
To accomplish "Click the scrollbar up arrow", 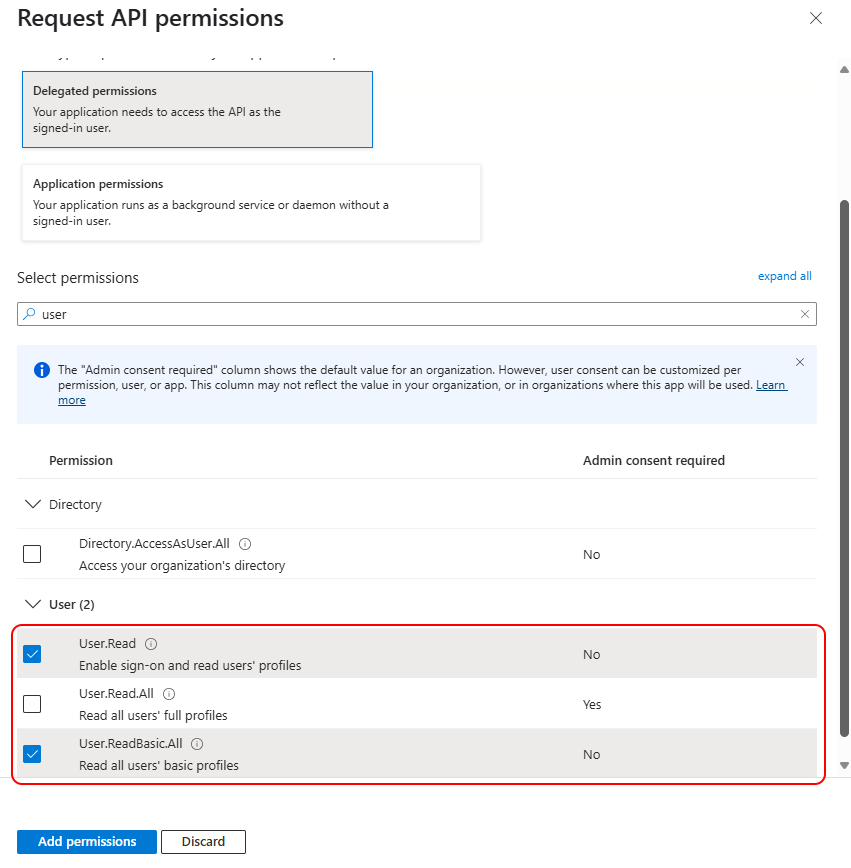I will (x=843, y=69).
